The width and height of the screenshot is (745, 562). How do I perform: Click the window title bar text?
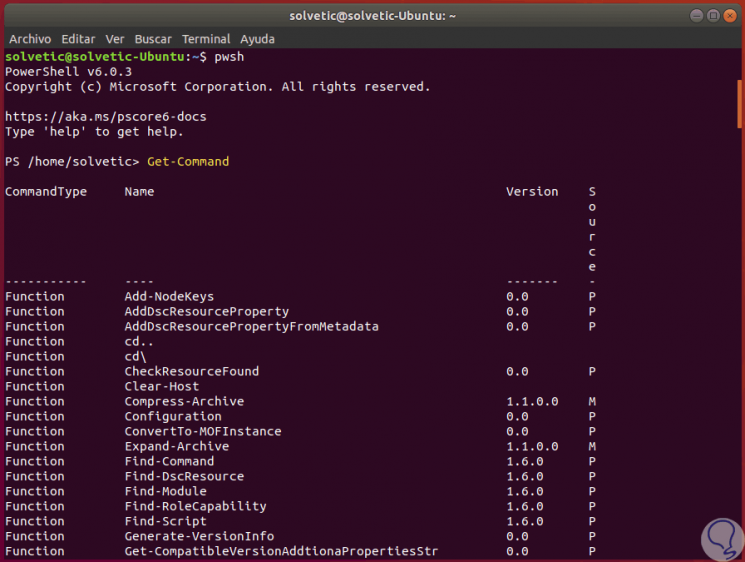pyautogui.click(x=372, y=16)
